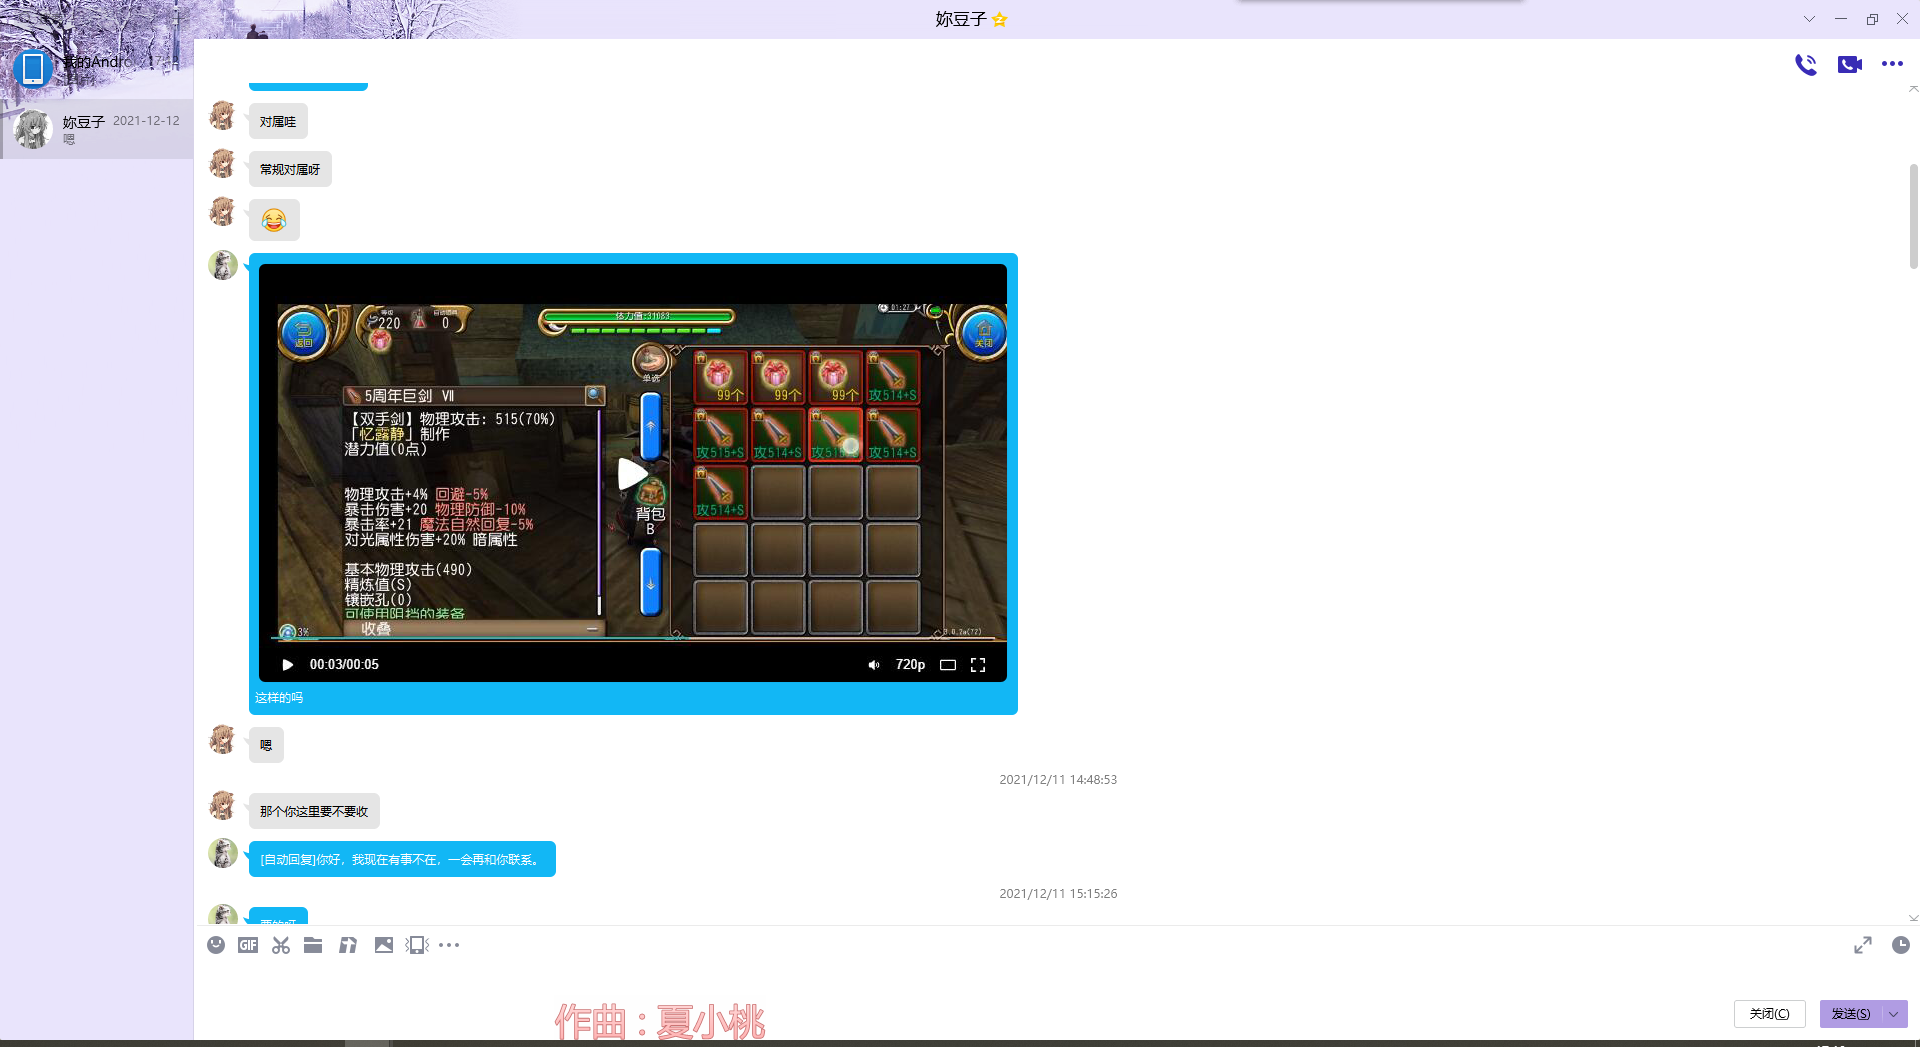Image resolution: width=1920 pixels, height=1047 pixels.
Task: Open the message history clock icon
Action: pos(1901,945)
